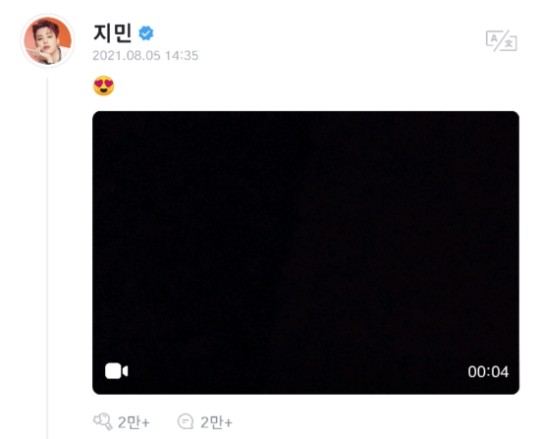Select the date 2021.08.05 text
Image resolution: width=540 pixels, height=439 pixels.
(126, 56)
